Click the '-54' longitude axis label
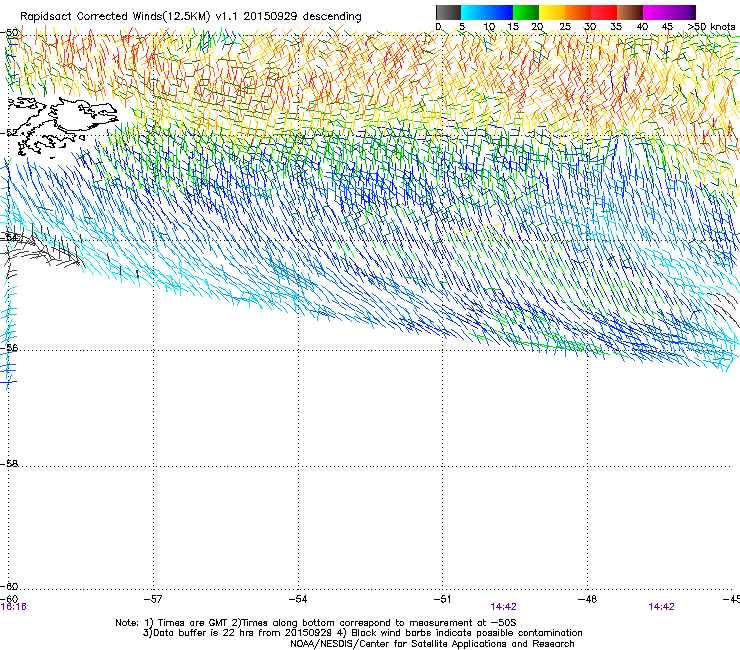The height and width of the screenshot is (650, 740). [x=298, y=599]
